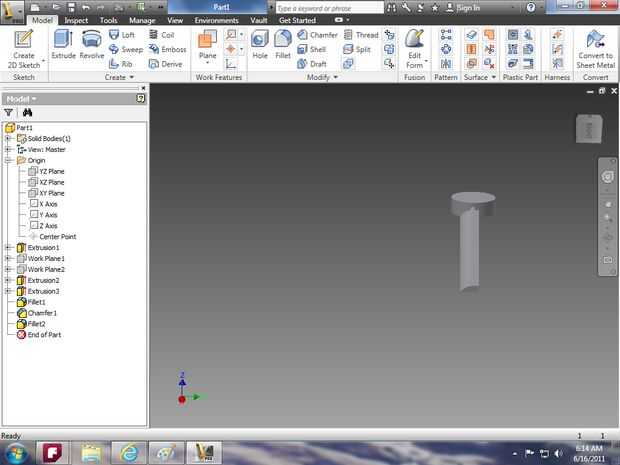Open the Create panel dropdown

click(119, 77)
